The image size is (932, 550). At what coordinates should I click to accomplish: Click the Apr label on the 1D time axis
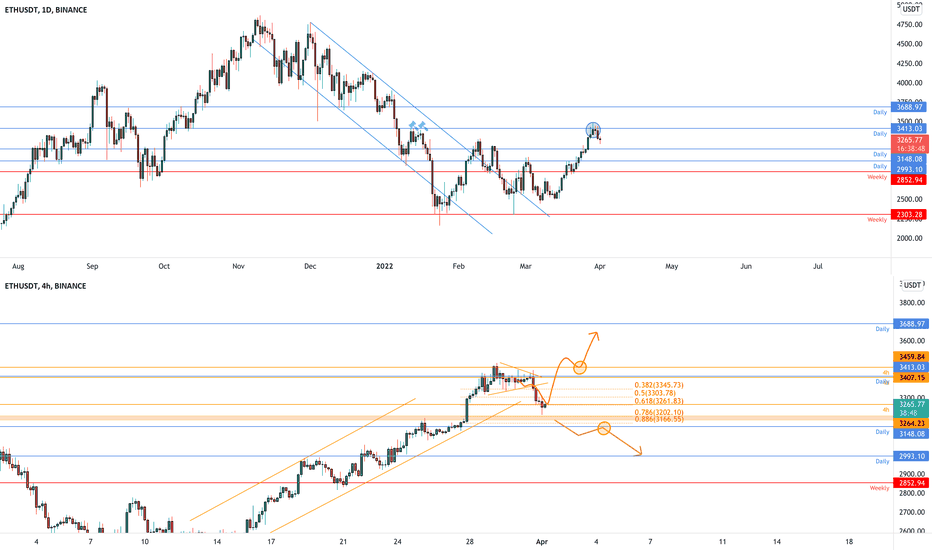click(x=600, y=266)
